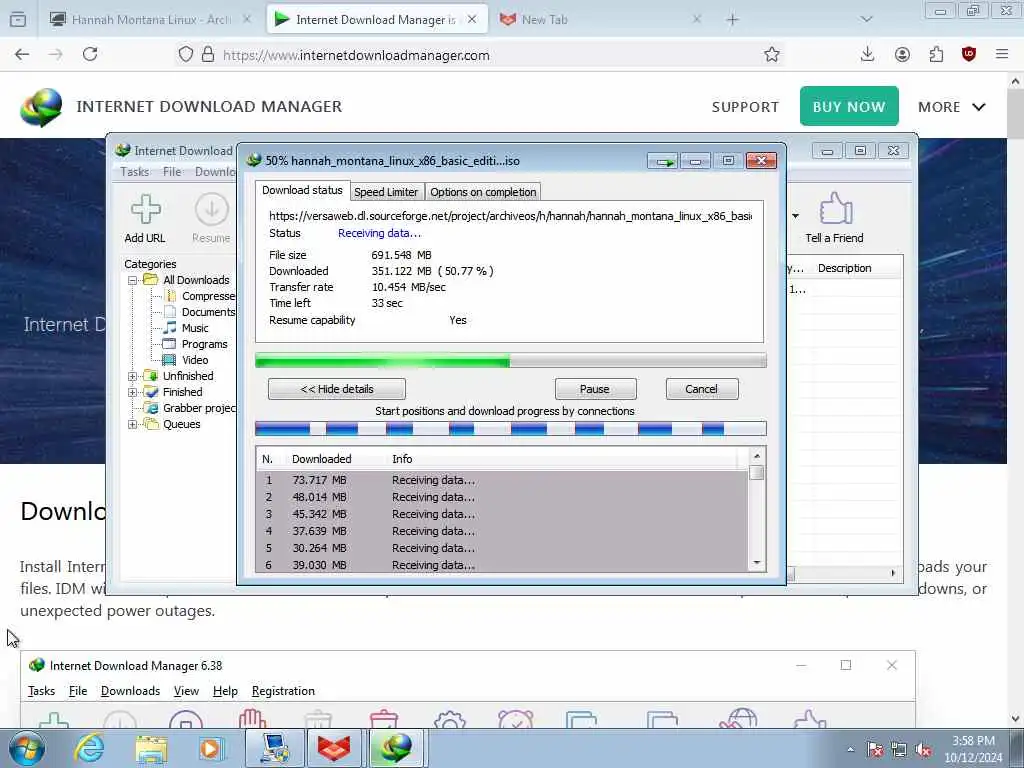This screenshot has width=1024, height=768.
Task: Click the green arrow button in dialog title bar
Action: (x=663, y=161)
